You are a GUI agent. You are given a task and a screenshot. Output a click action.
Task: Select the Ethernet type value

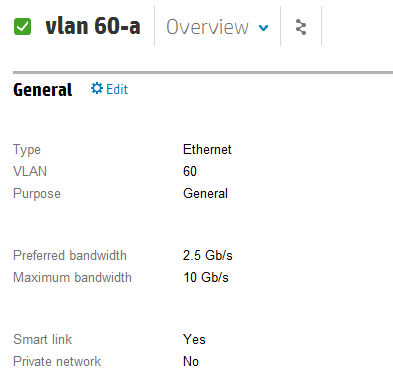[207, 149]
